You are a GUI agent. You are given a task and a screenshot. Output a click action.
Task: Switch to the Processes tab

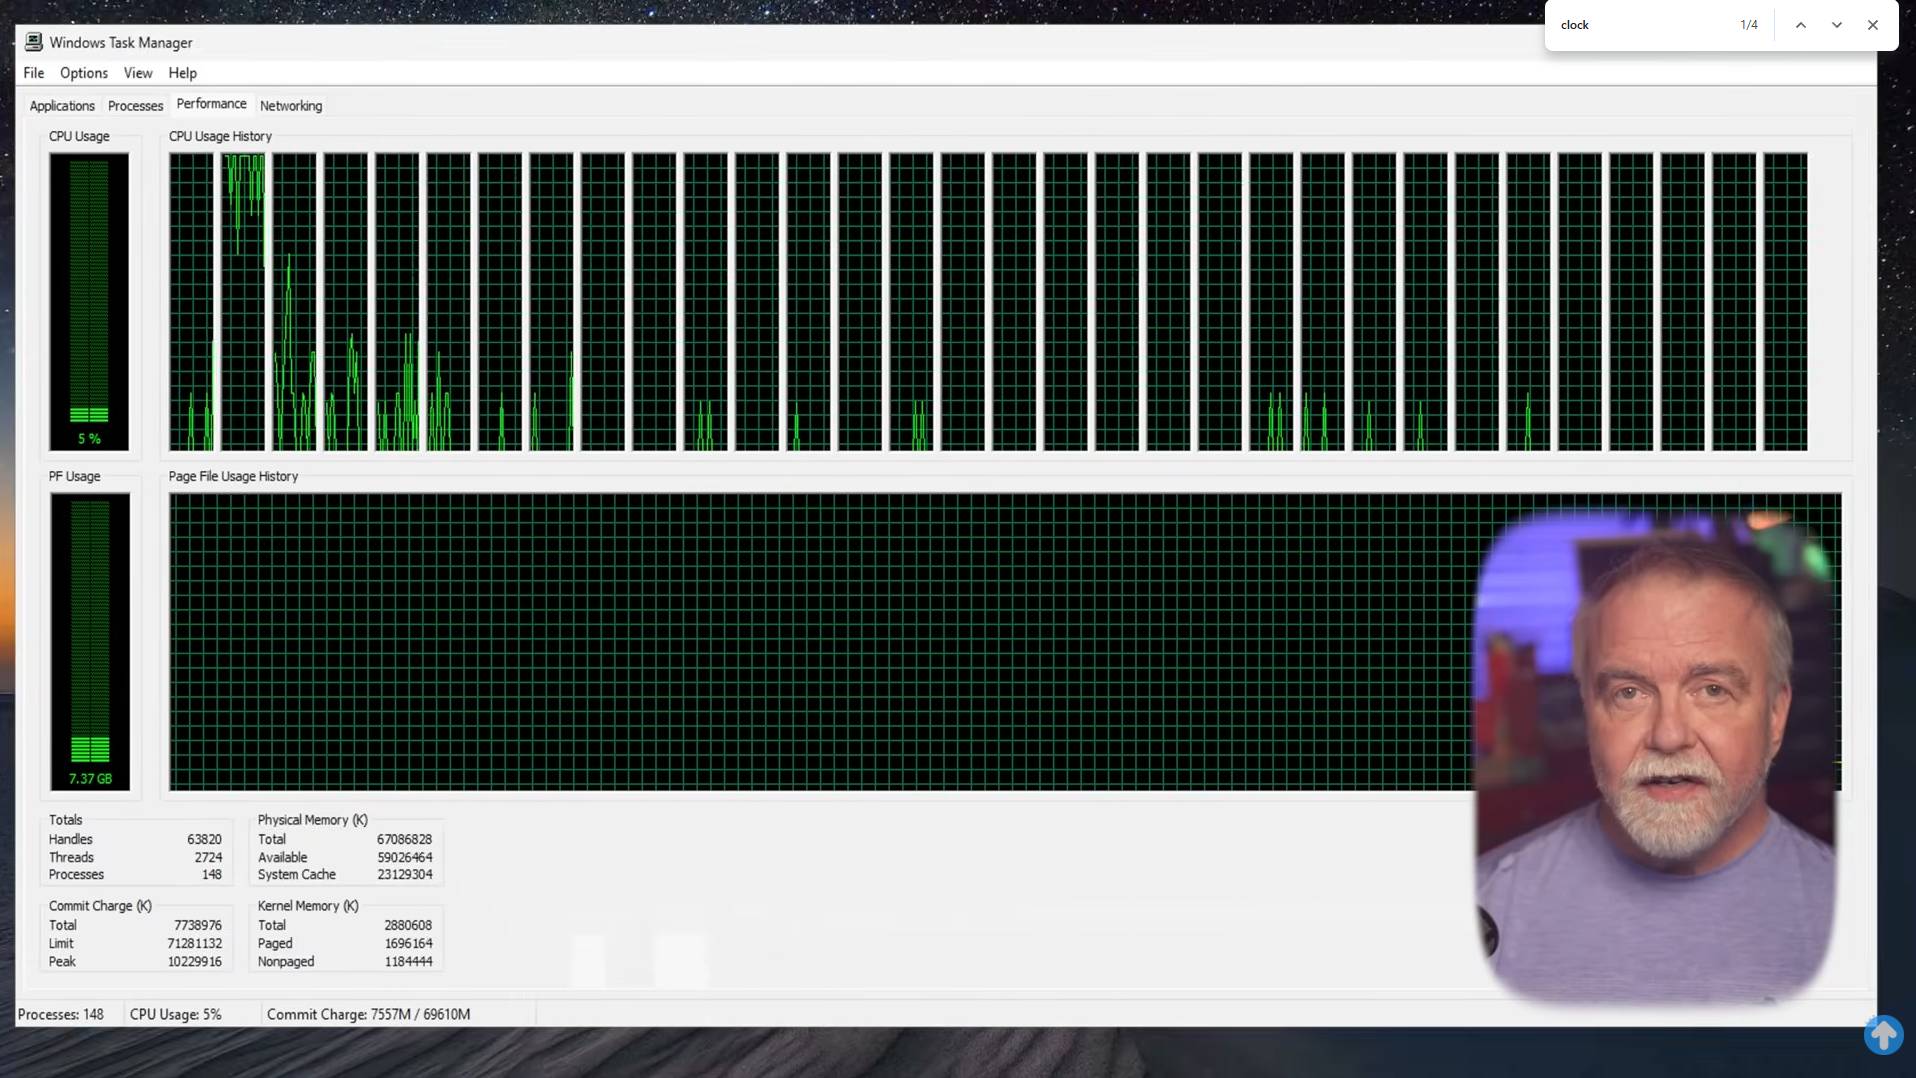(x=135, y=105)
